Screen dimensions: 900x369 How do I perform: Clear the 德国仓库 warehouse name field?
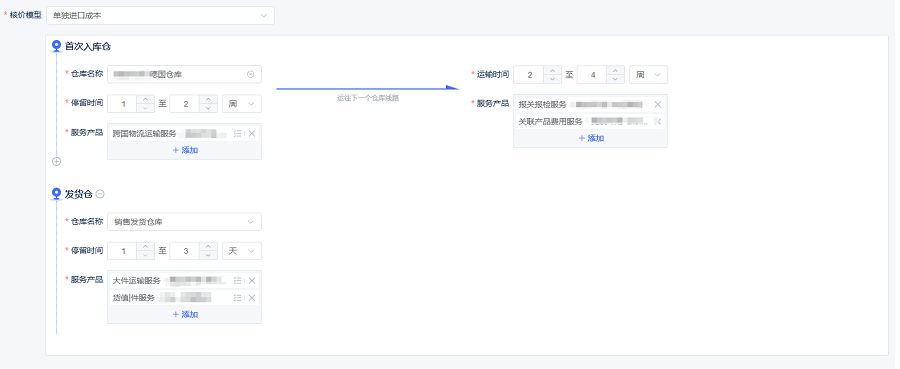250,74
